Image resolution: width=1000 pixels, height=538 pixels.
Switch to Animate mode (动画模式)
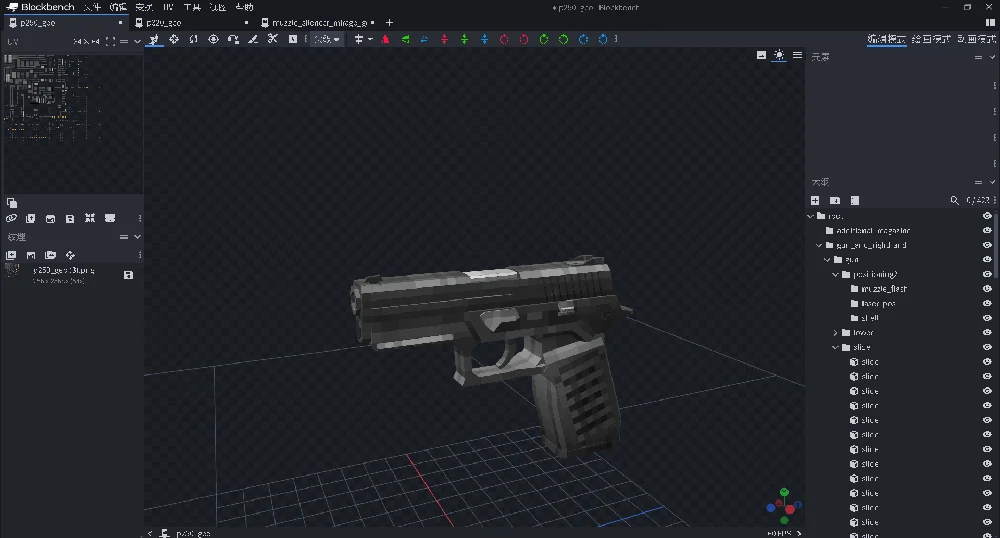tap(976, 39)
